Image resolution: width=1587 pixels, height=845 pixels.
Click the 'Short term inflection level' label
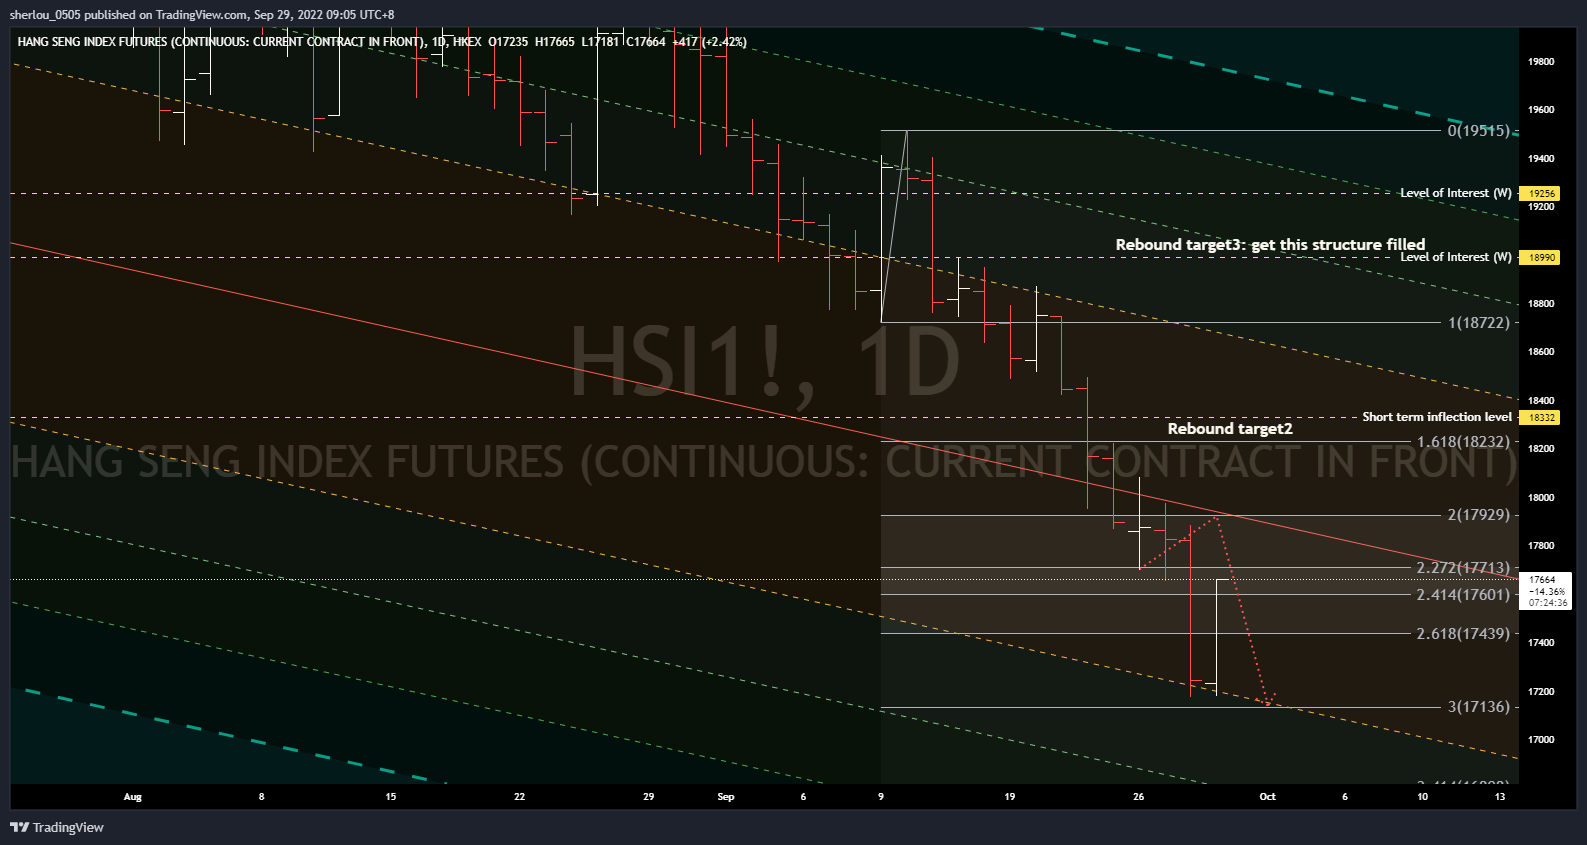click(1437, 417)
